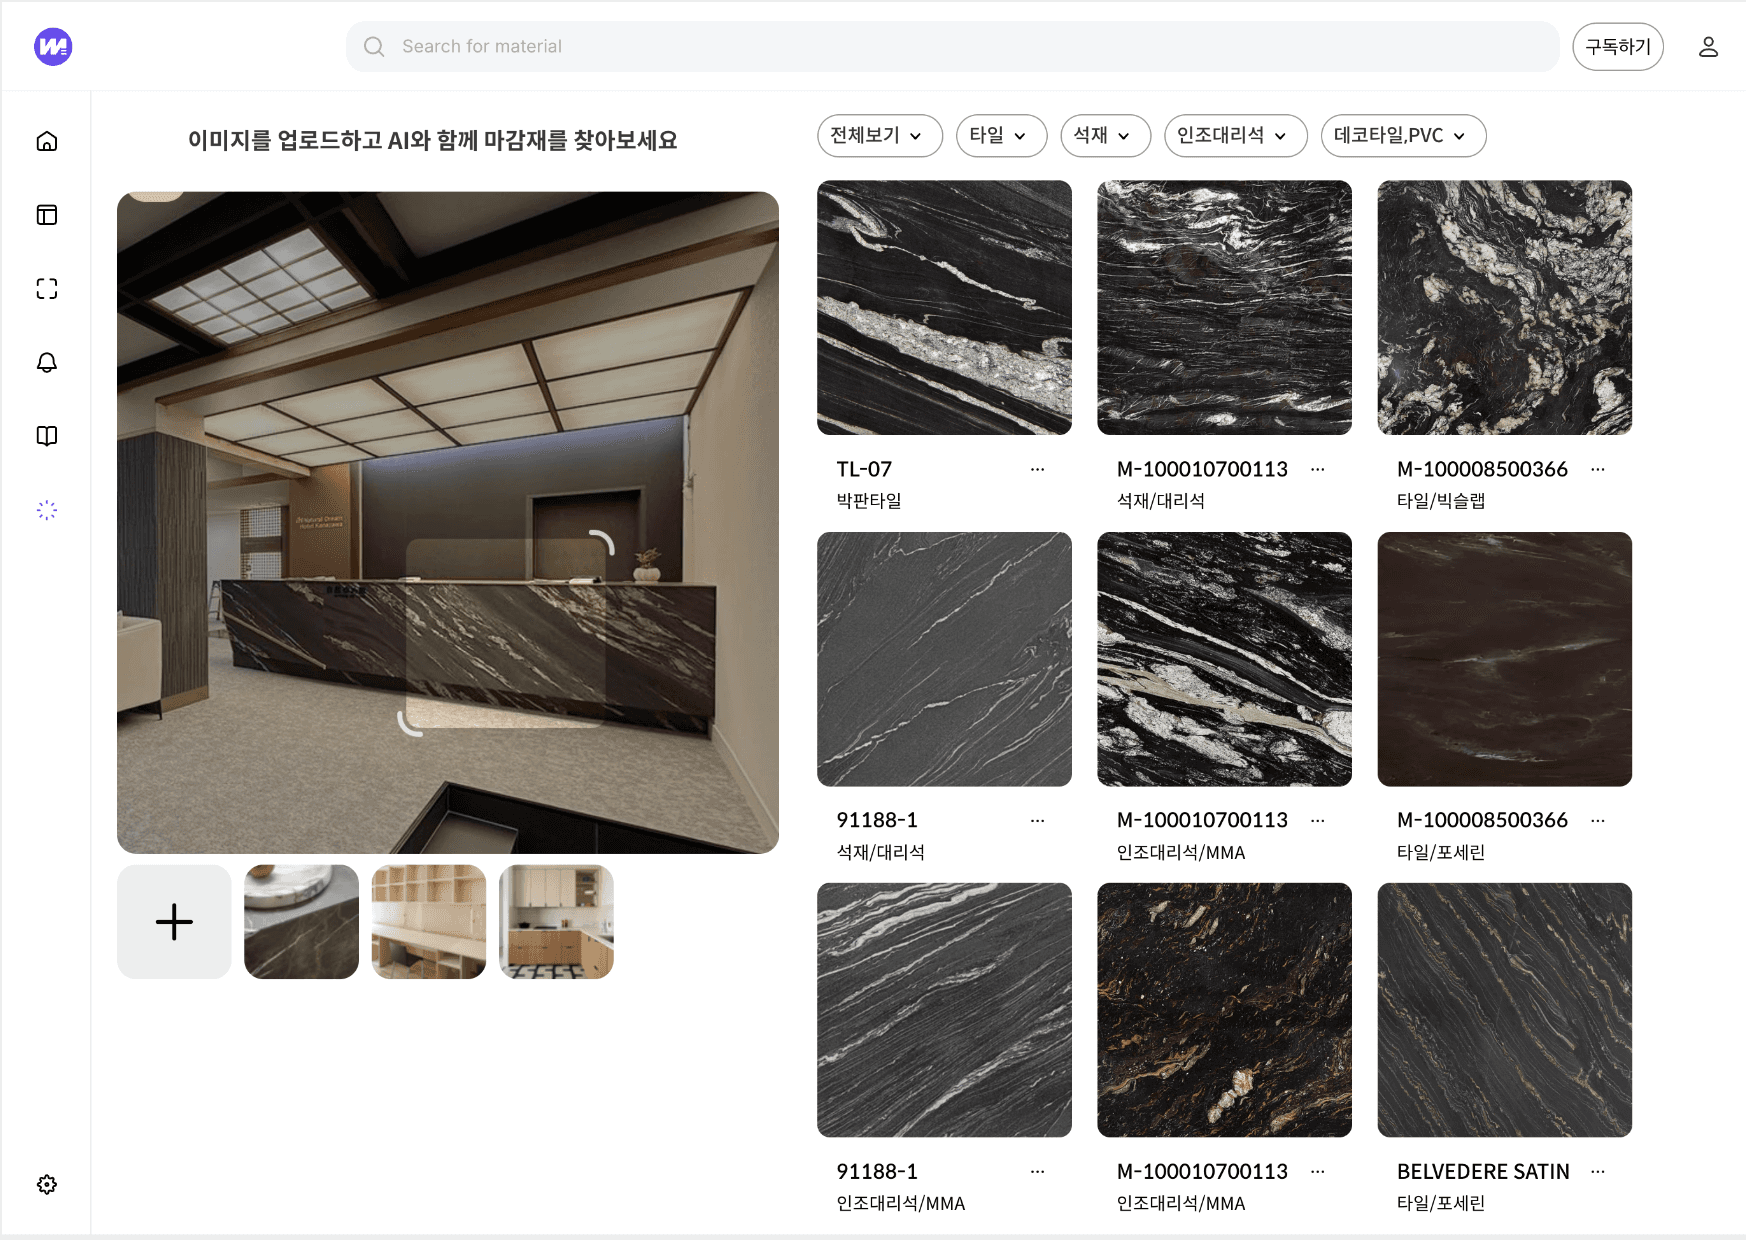This screenshot has height=1240, width=1746.
Task: Expand the 석재 filter dropdown
Action: click(x=1105, y=136)
